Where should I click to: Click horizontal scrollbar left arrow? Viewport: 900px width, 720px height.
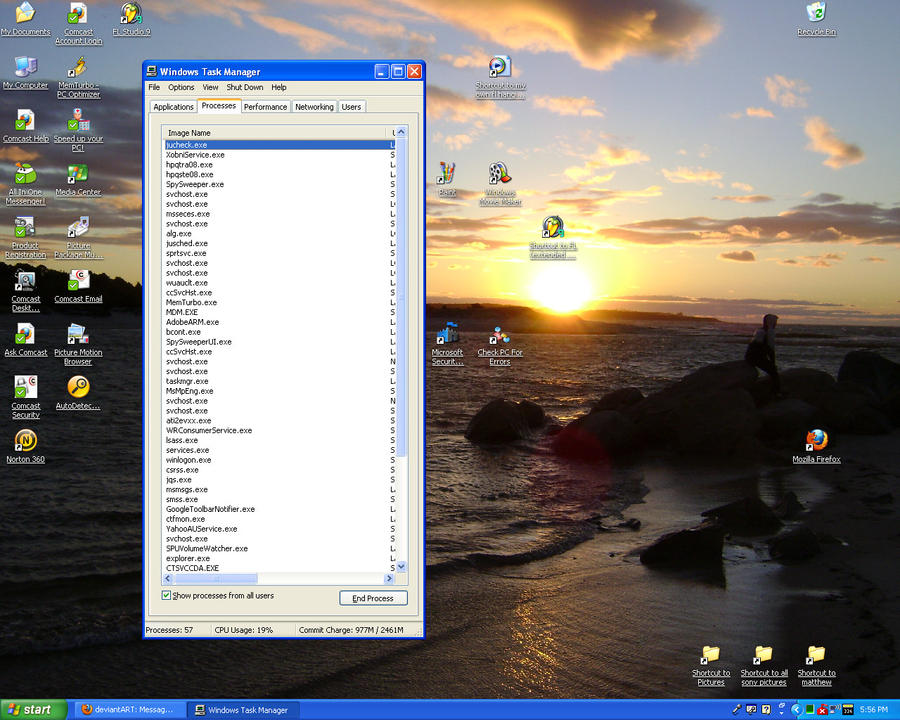tap(168, 578)
